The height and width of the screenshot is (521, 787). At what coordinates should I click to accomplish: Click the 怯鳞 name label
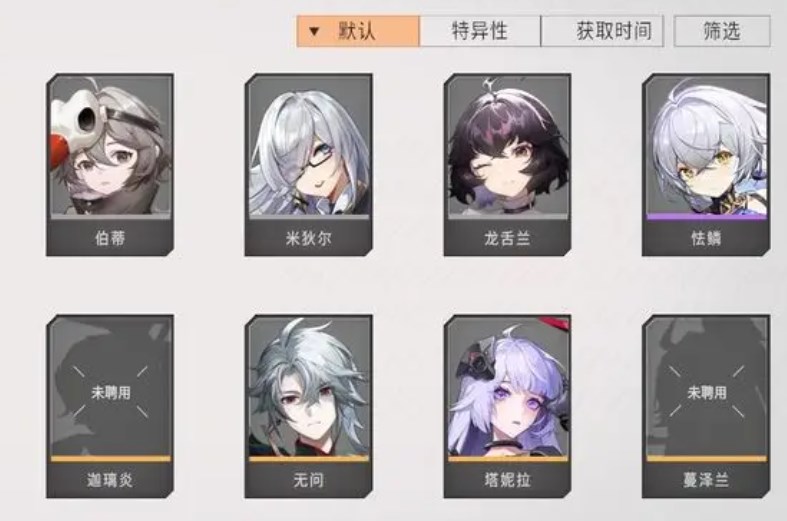706,238
